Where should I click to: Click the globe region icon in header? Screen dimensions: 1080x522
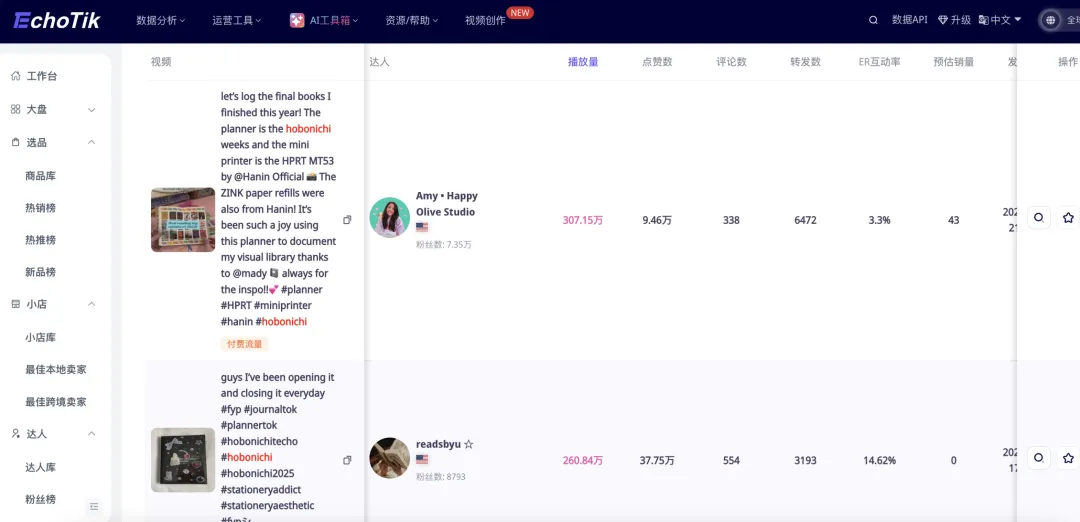tap(1050, 20)
